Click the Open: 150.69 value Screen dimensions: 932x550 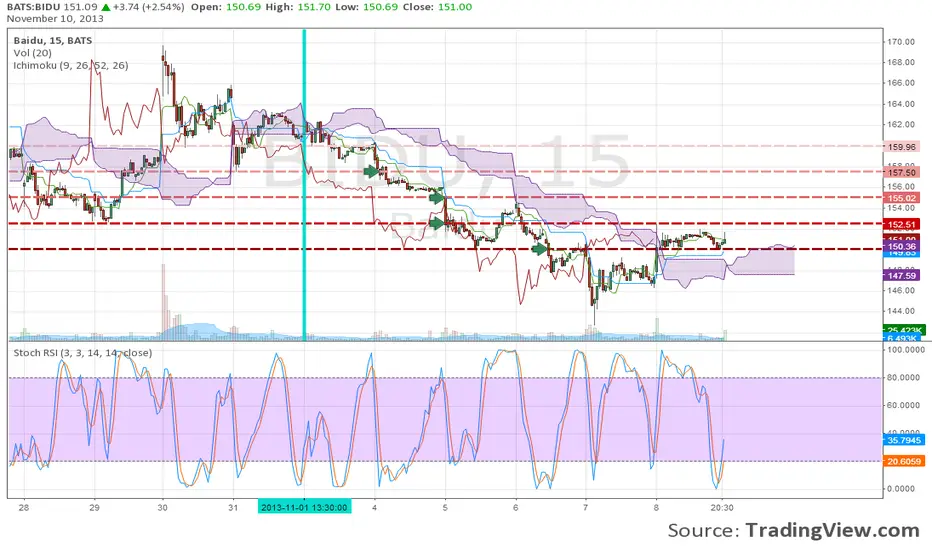tap(226, 7)
